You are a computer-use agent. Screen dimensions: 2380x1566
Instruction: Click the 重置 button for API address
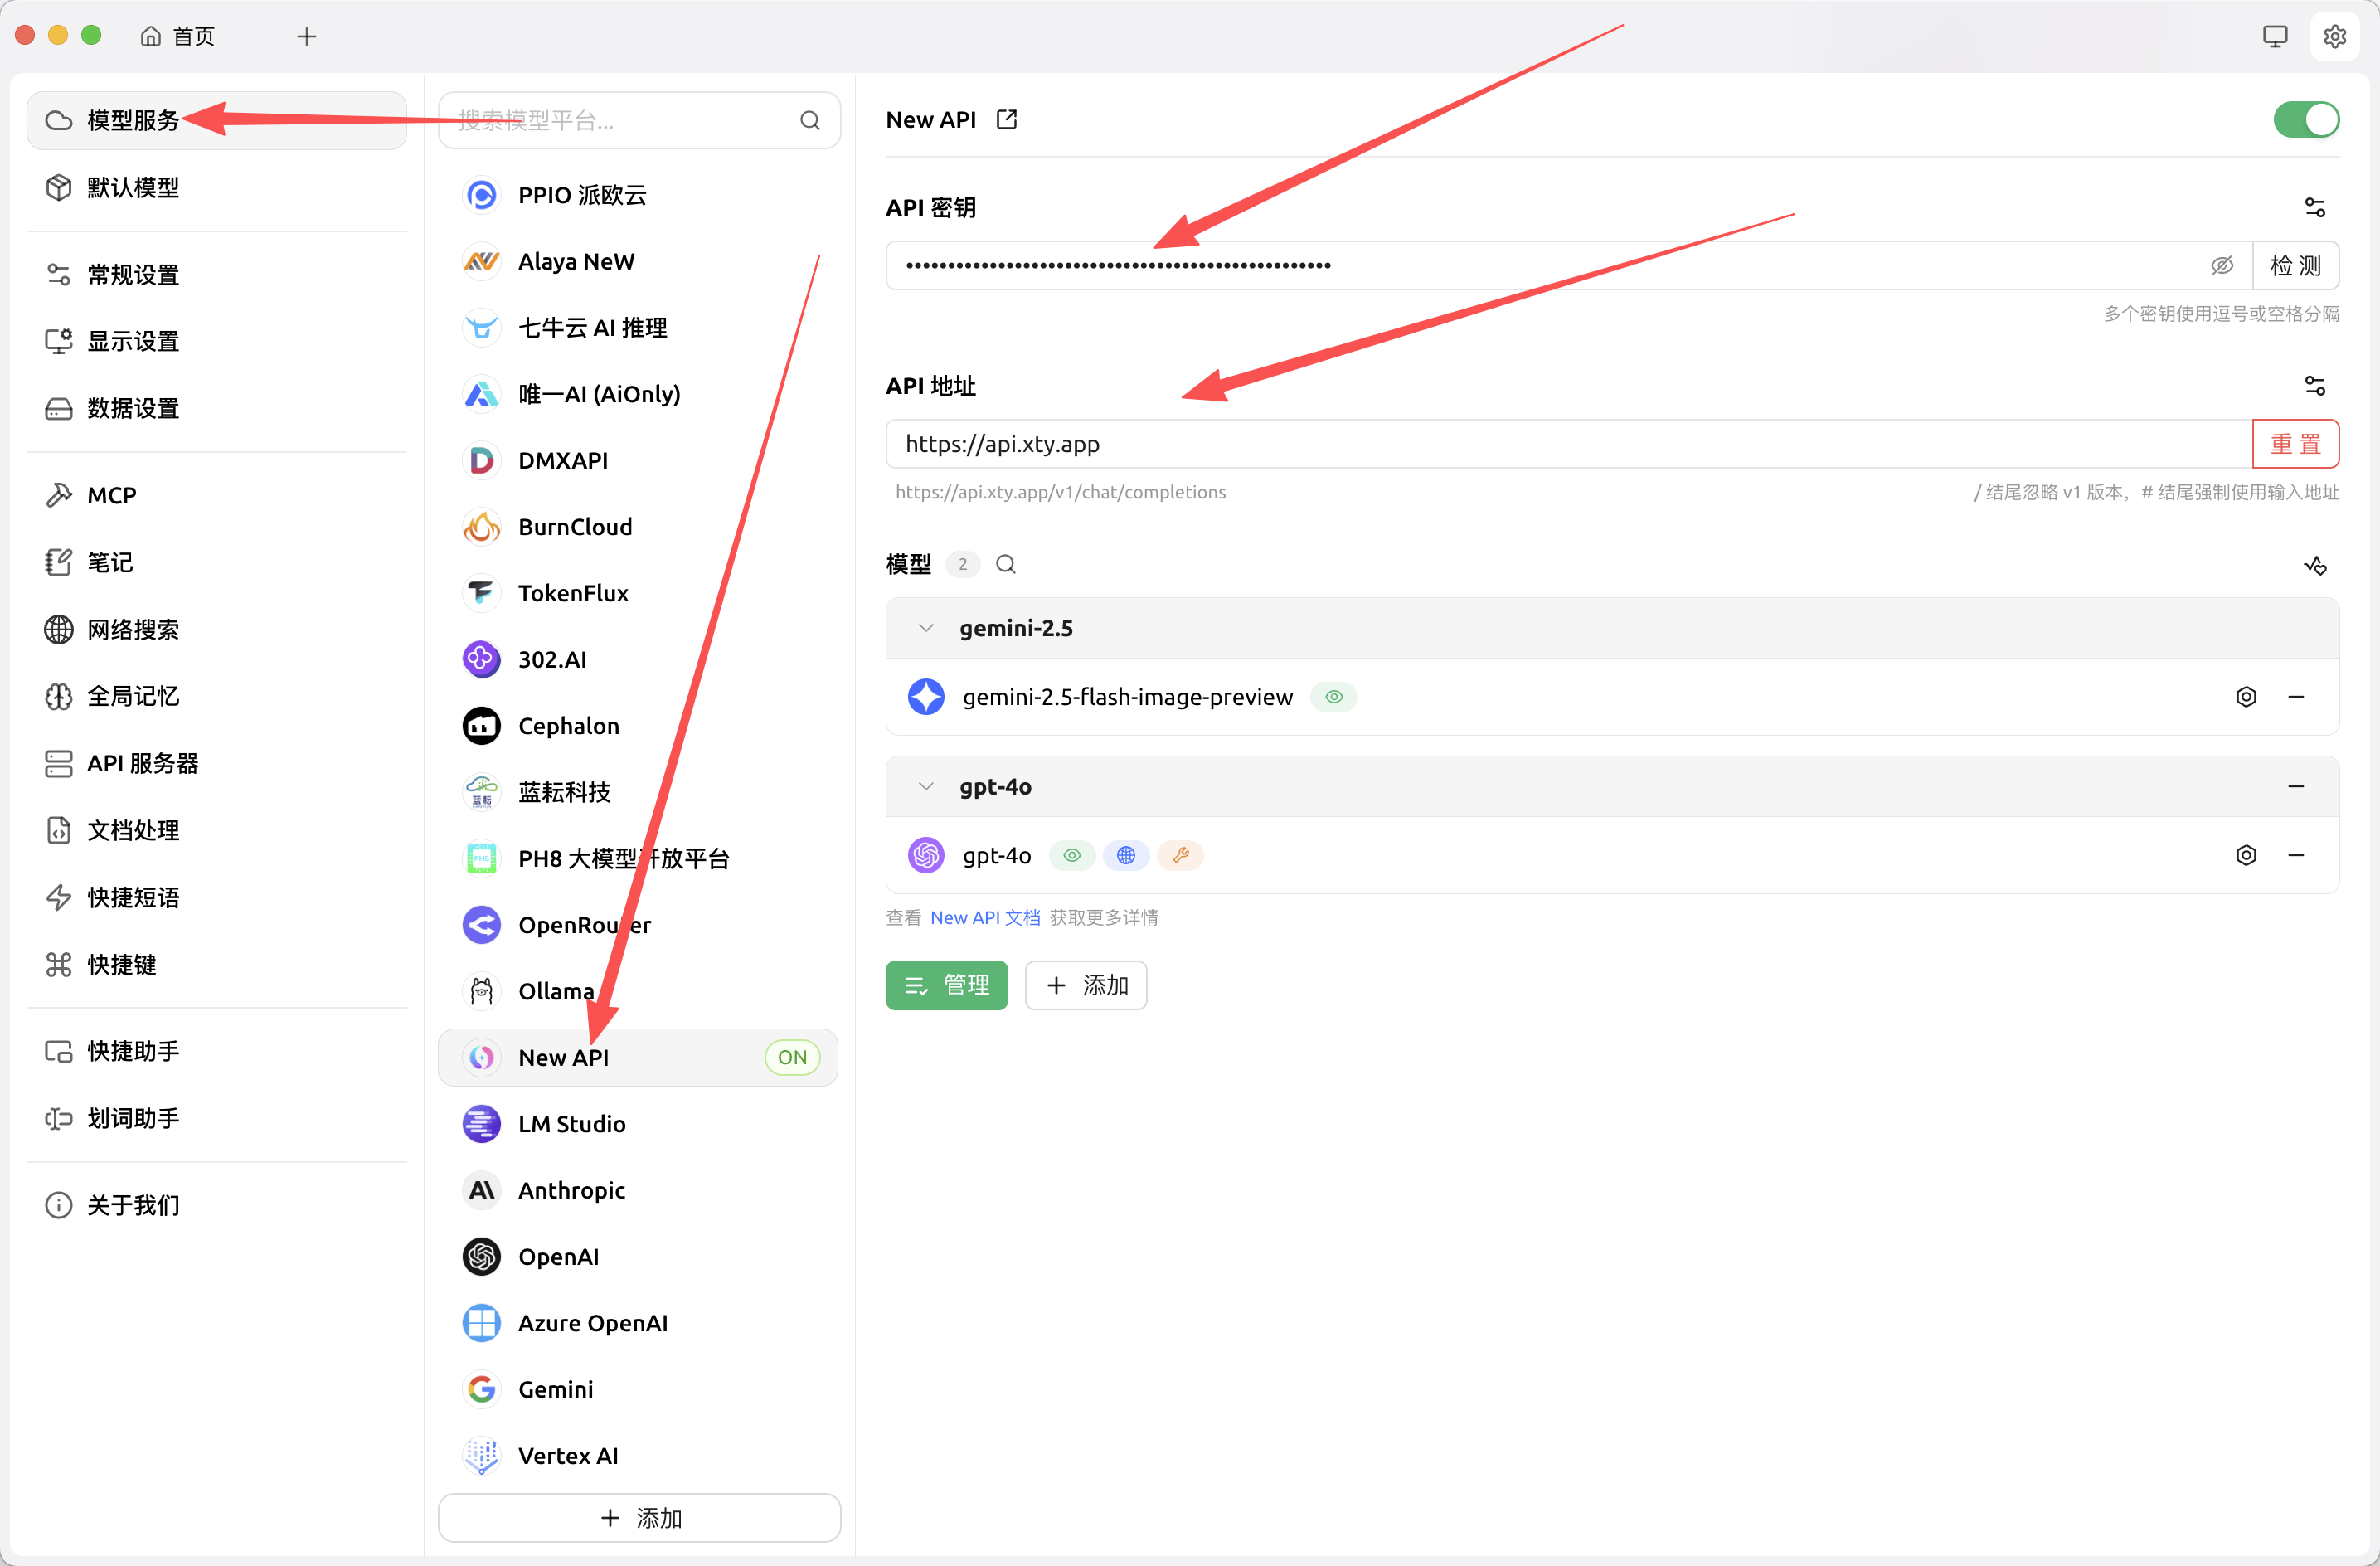pyautogui.click(x=2295, y=443)
